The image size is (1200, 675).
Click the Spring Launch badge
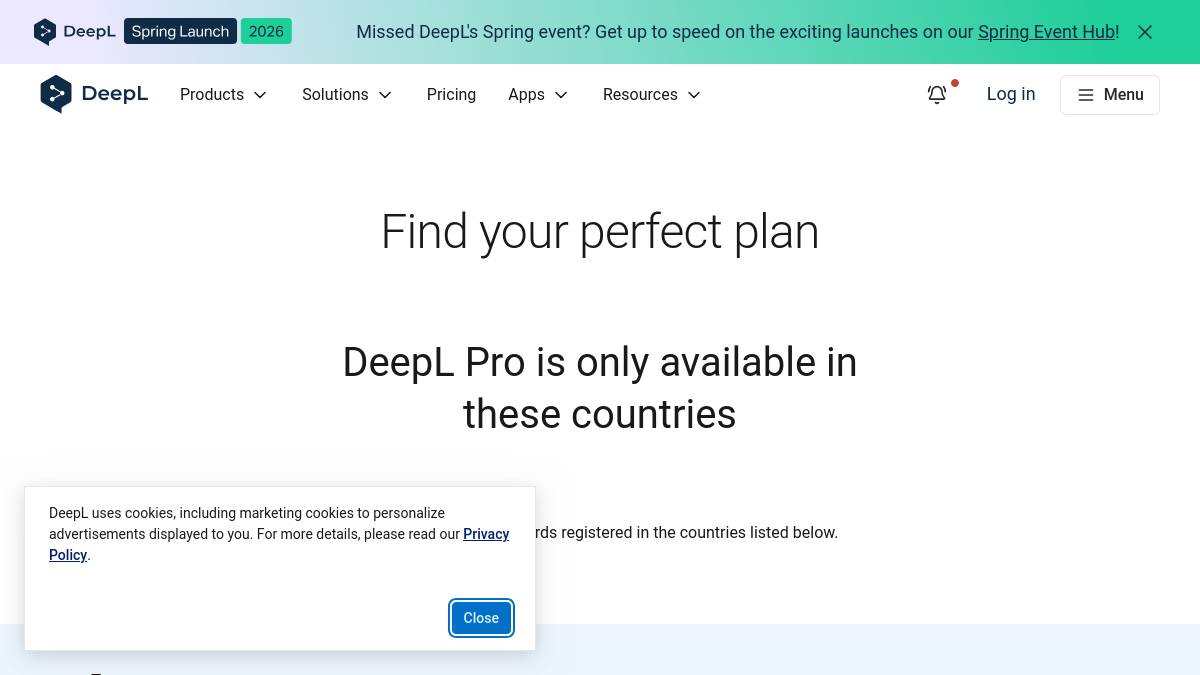180,32
